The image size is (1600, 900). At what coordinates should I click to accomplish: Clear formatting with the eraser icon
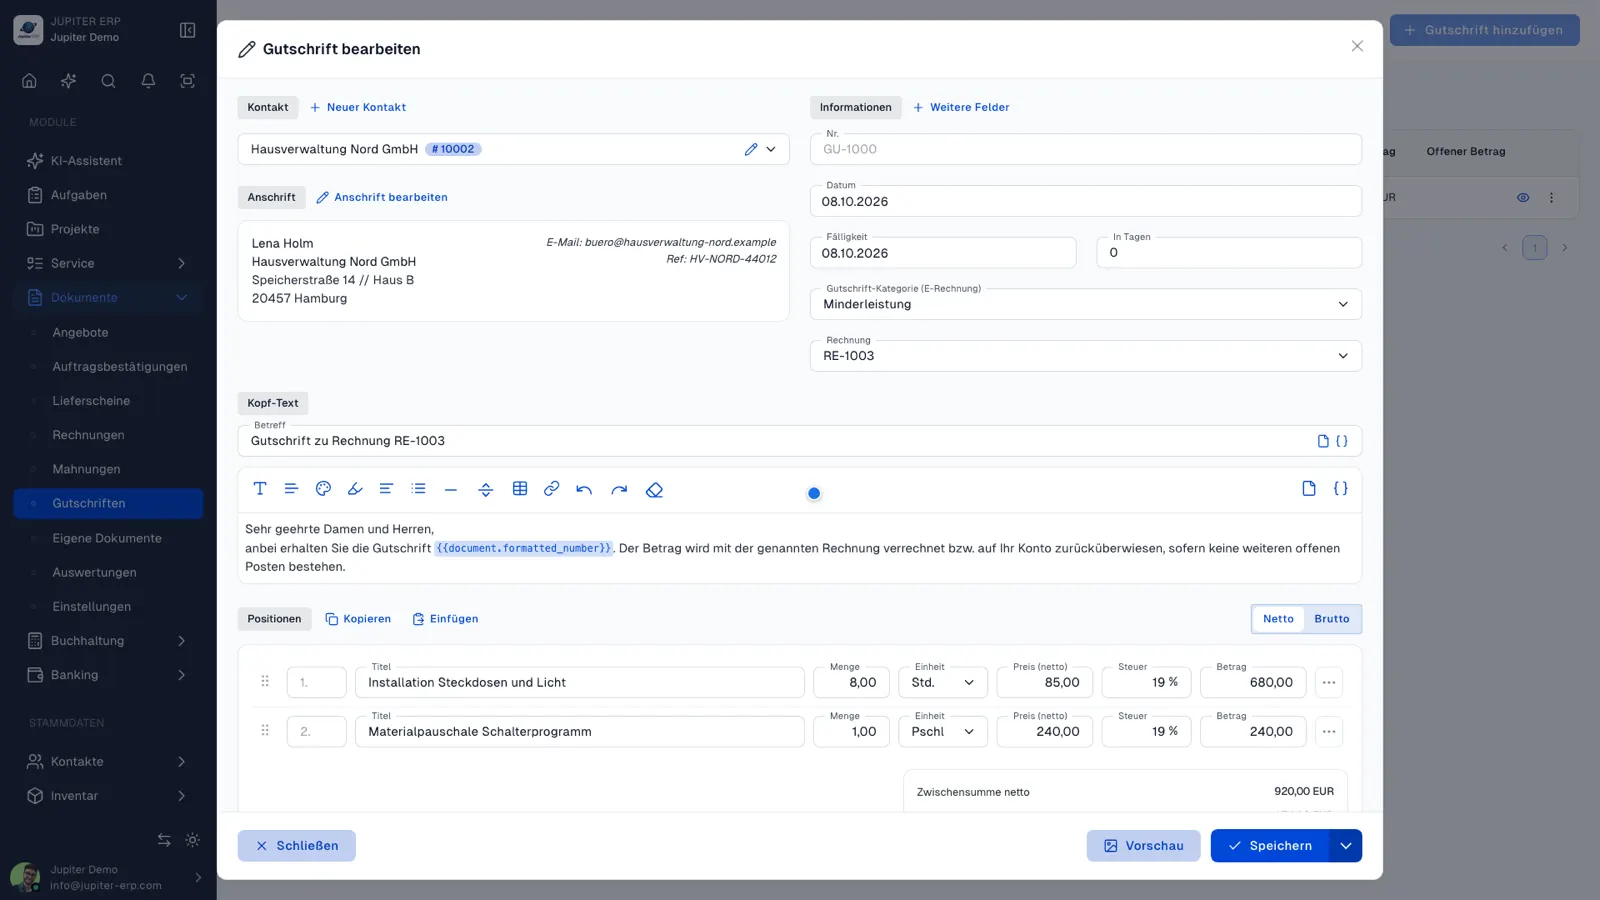(654, 489)
